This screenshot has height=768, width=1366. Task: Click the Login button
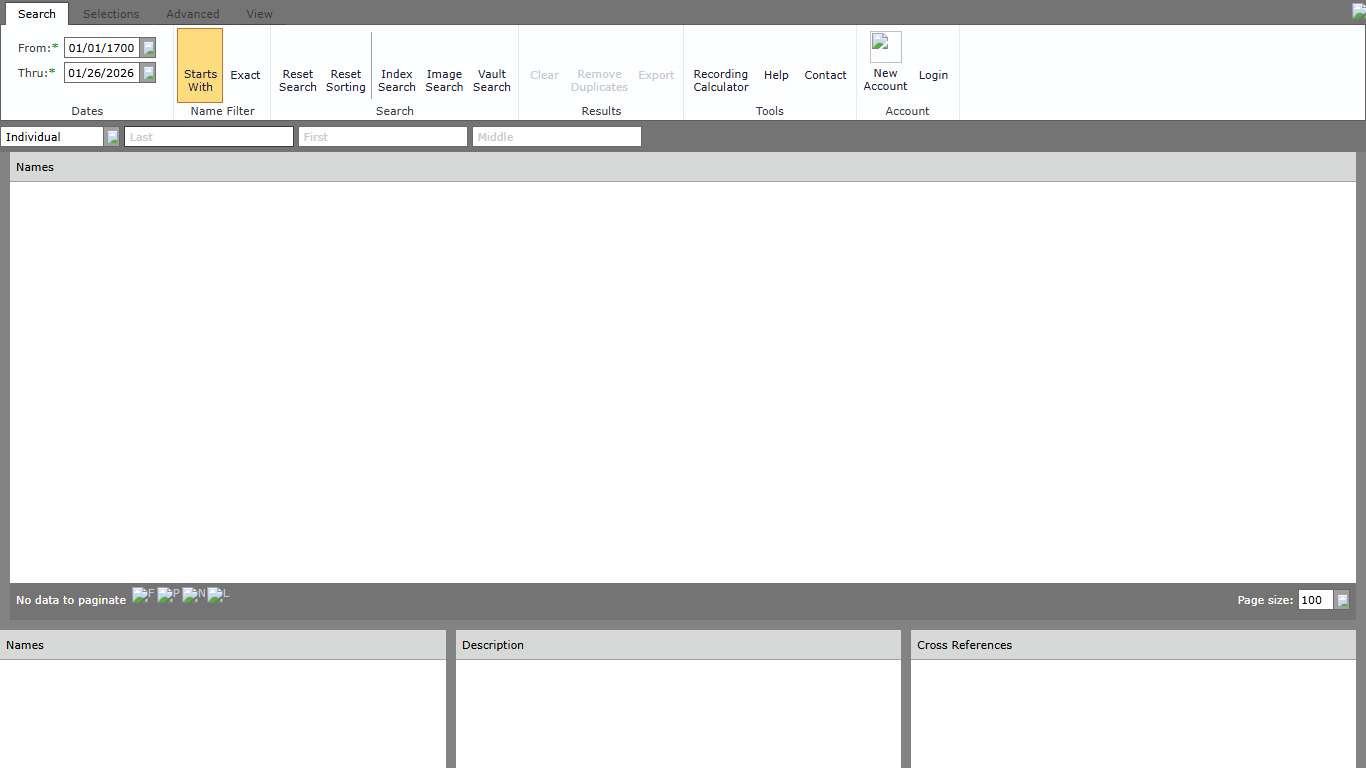pos(933,75)
